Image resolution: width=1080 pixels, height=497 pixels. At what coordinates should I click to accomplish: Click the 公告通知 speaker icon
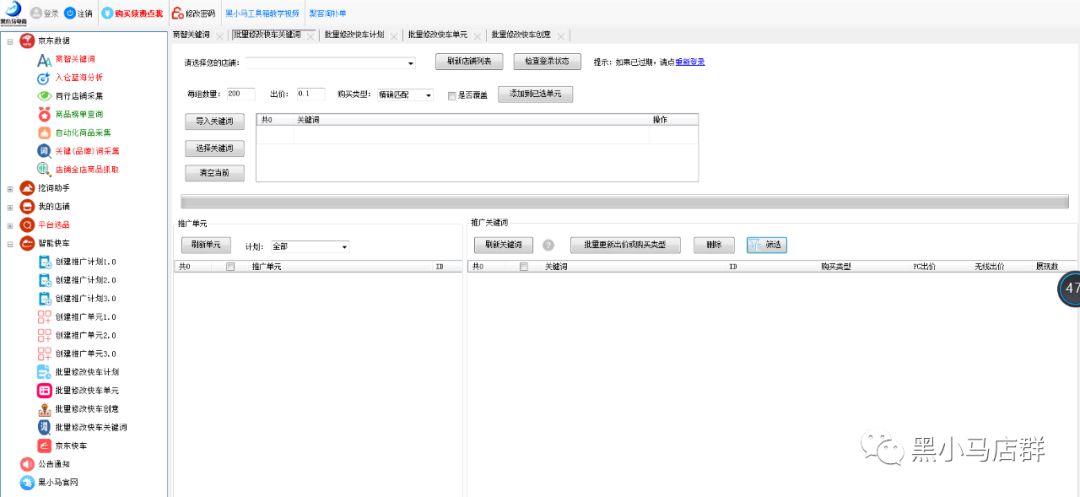click(27, 464)
